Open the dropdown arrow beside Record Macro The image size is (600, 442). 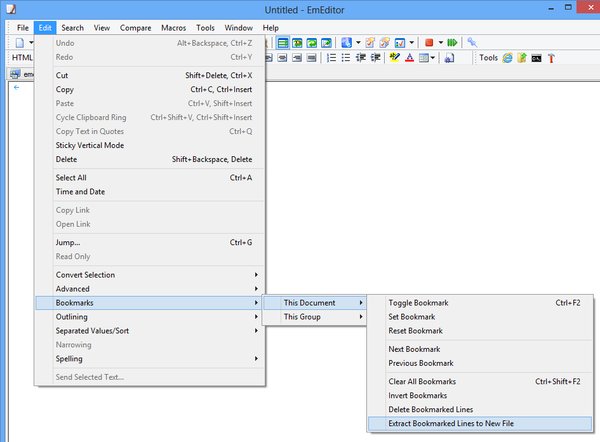coord(439,43)
